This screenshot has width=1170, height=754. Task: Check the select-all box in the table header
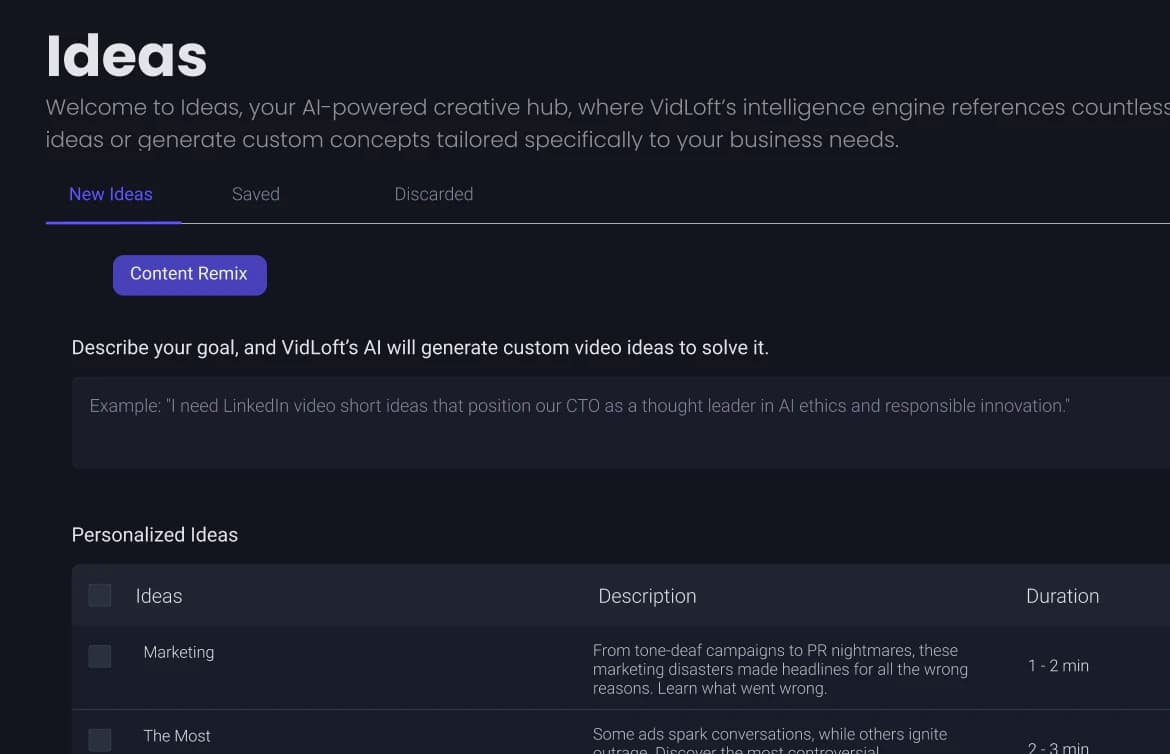tap(99, 594)
